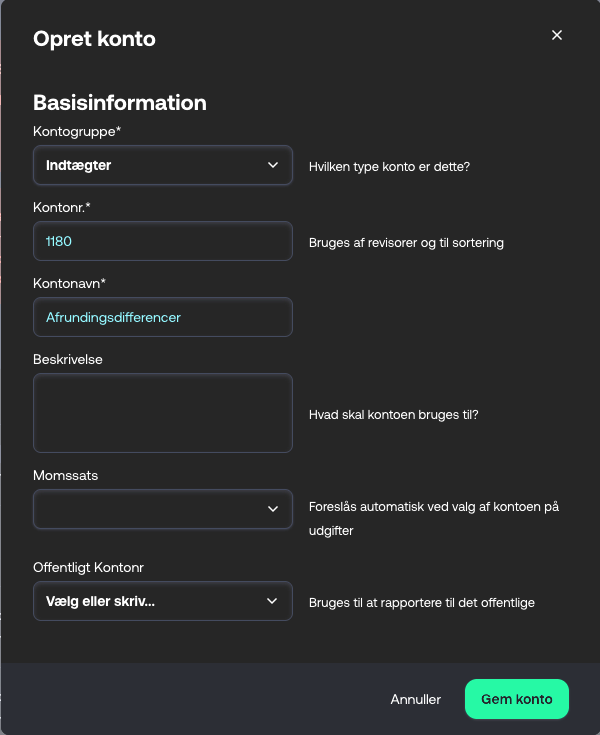
Task: Click the Kontonavn field with Afrundingsdifferencer
Action: (163, 317)
